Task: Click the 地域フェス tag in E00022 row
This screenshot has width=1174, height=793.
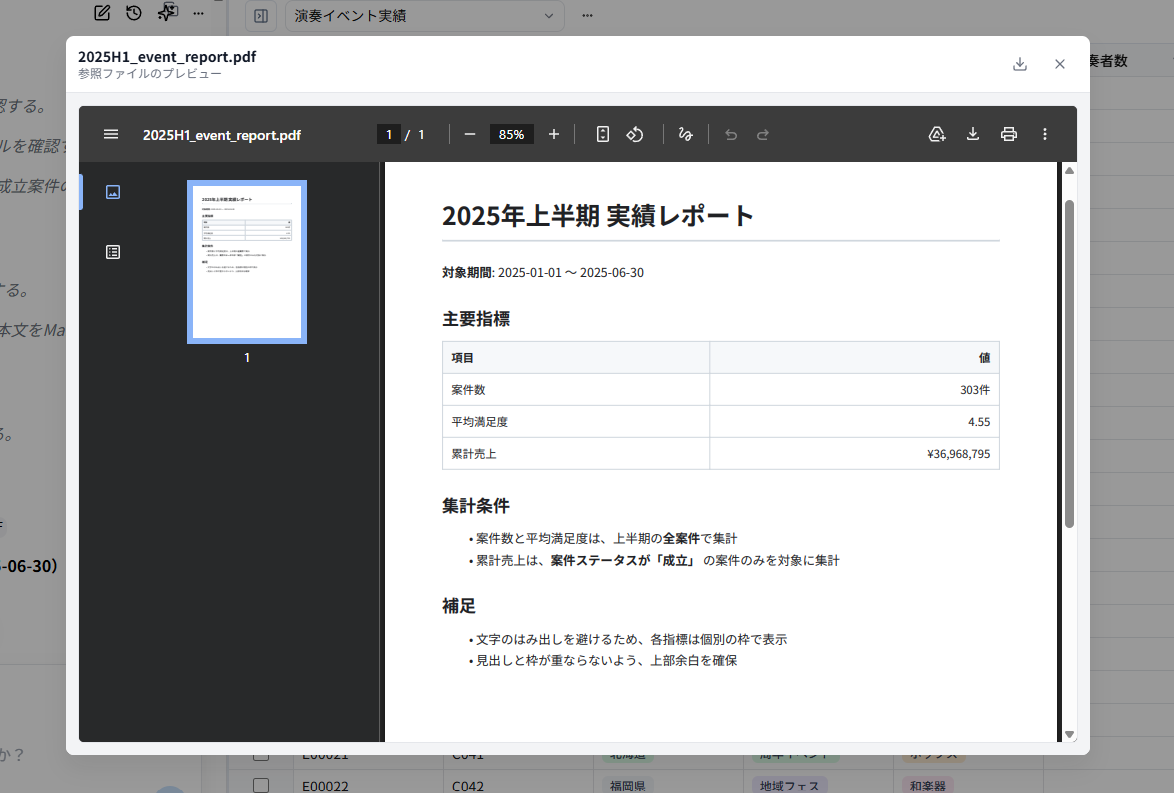Action: tap(789, 786)
